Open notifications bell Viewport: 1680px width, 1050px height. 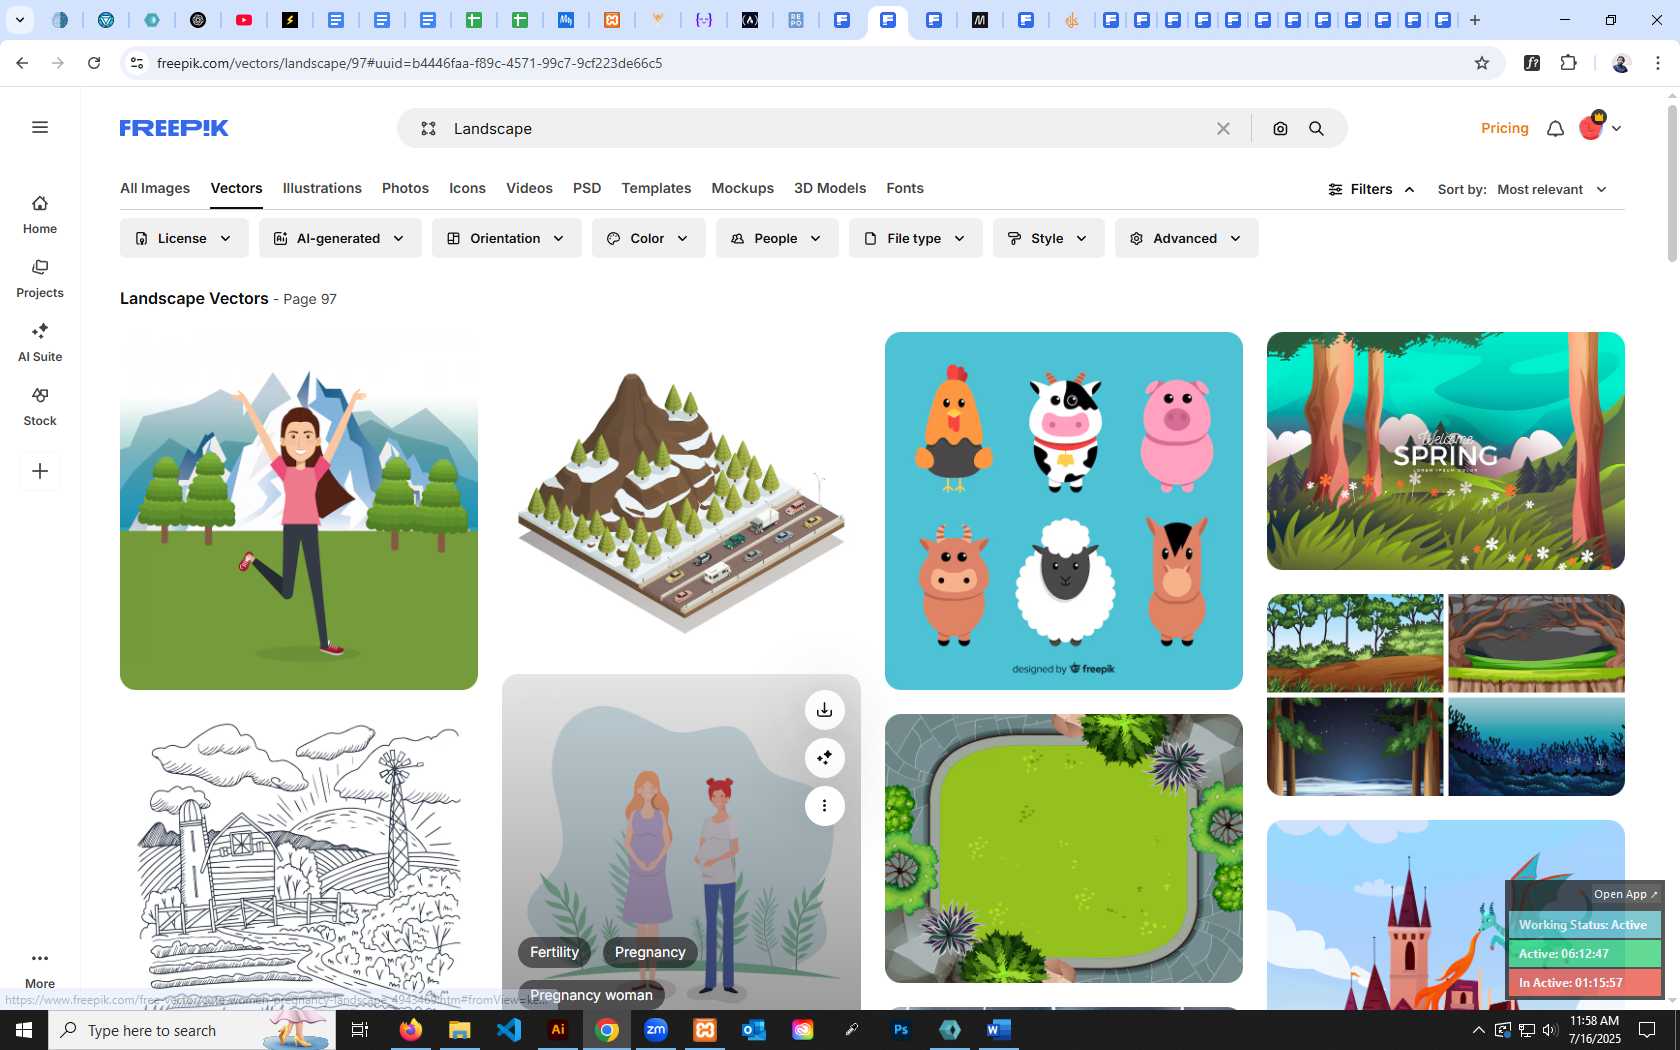1555,128
